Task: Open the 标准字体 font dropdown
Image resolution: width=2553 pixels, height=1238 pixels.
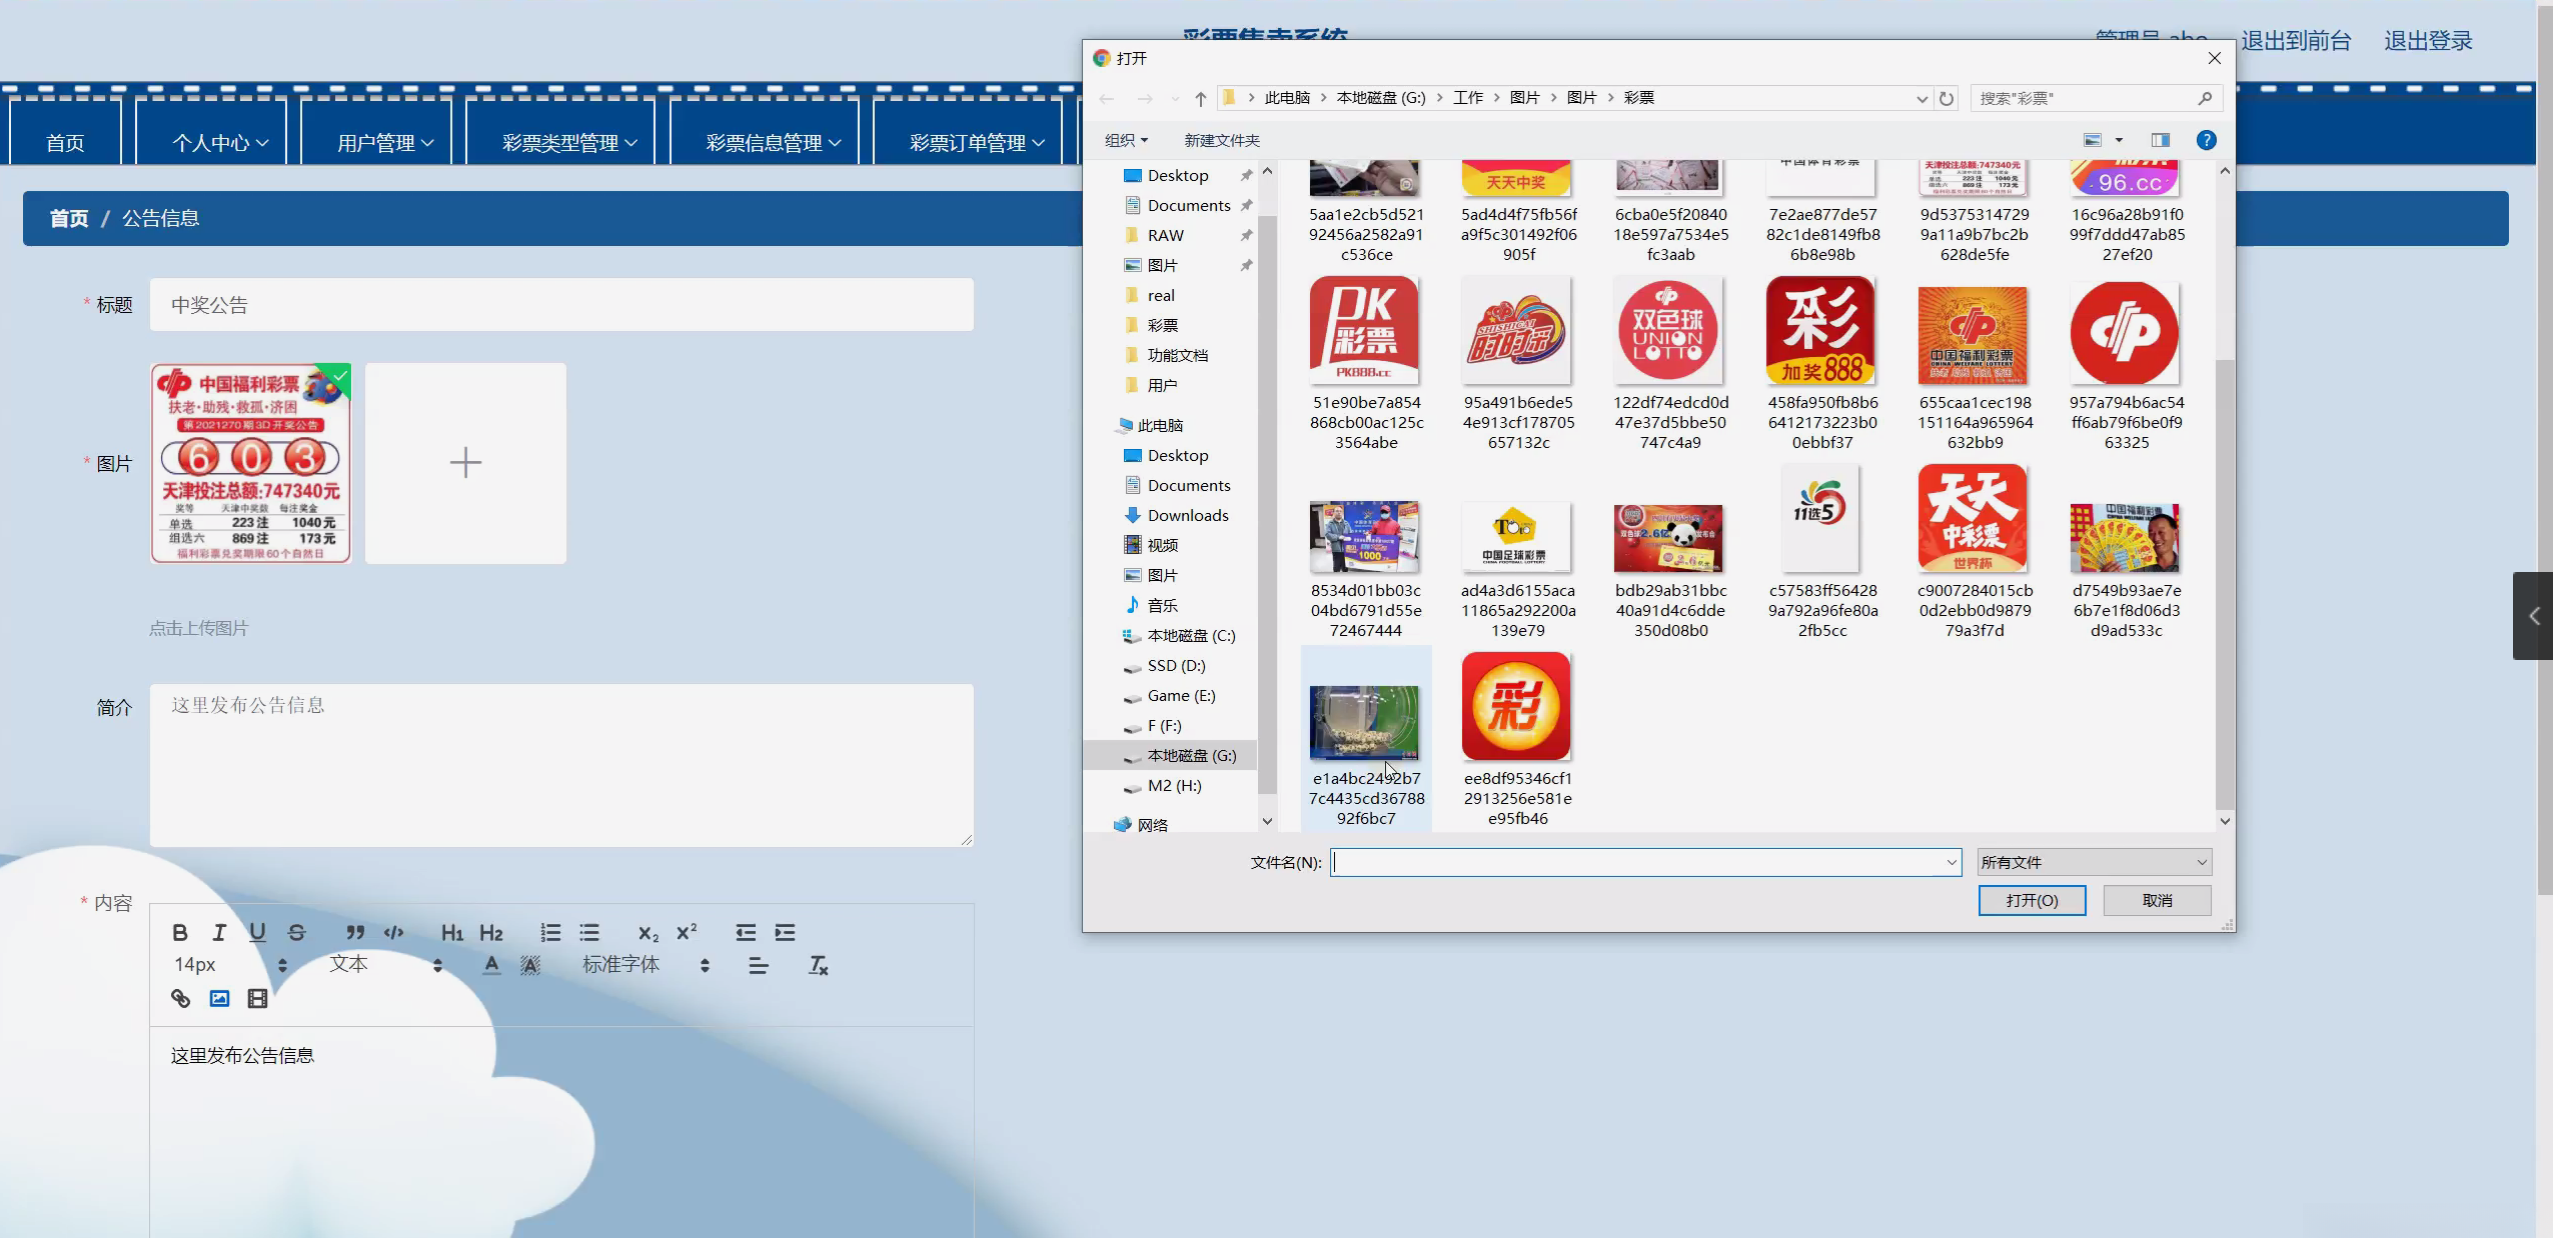Action: (x=646, y=965)
